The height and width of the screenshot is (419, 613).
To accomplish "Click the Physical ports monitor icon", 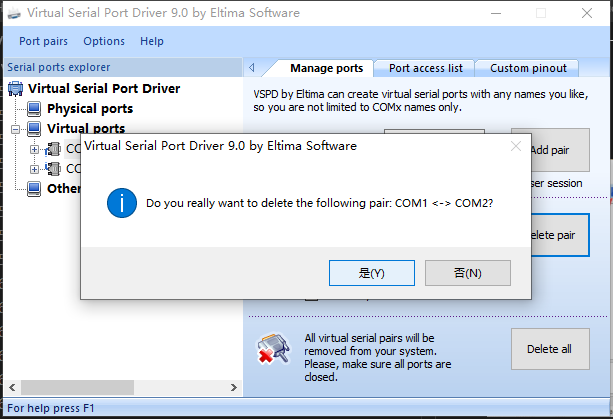I will [x=34, y=108].
